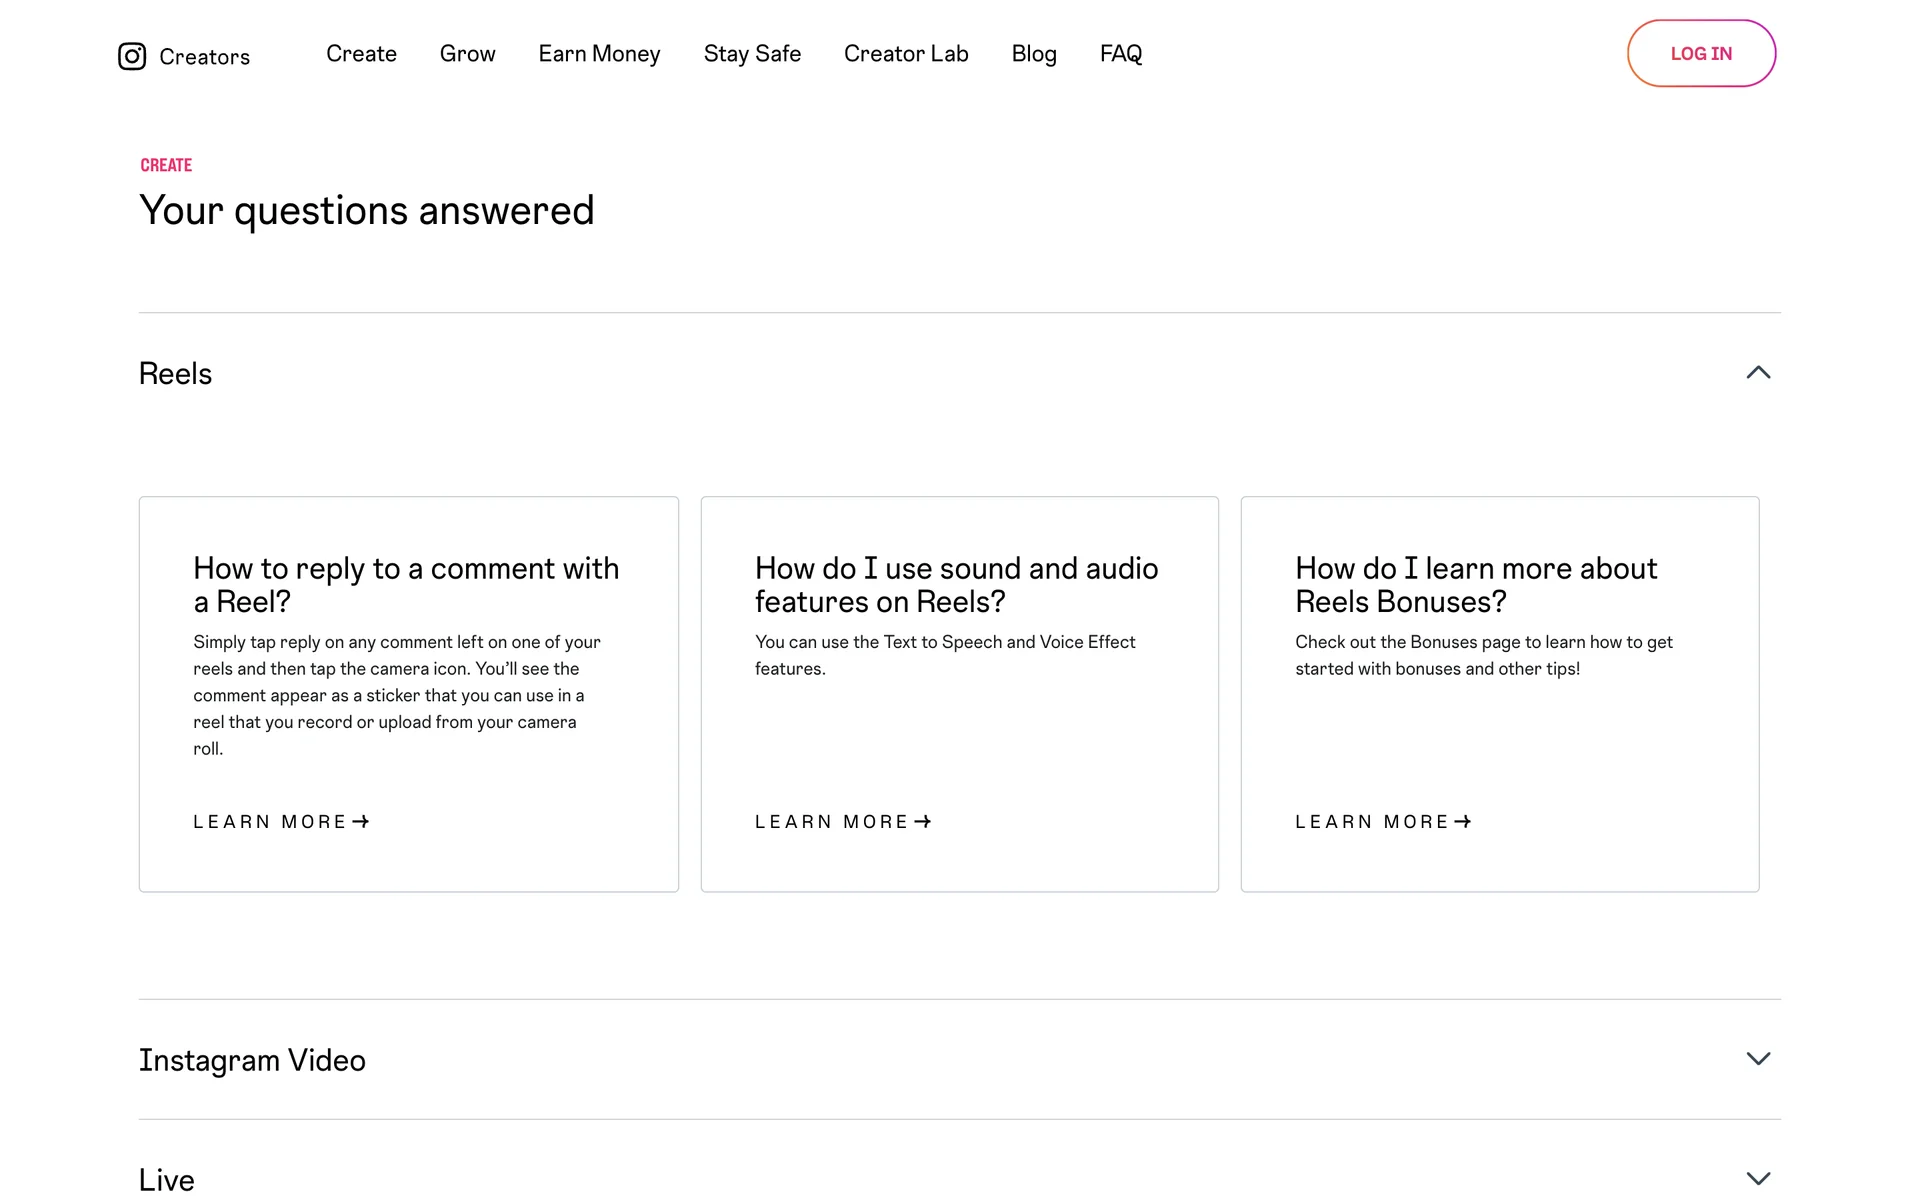Open the Creator Lab page
1920x1200 pixels.
906,54
